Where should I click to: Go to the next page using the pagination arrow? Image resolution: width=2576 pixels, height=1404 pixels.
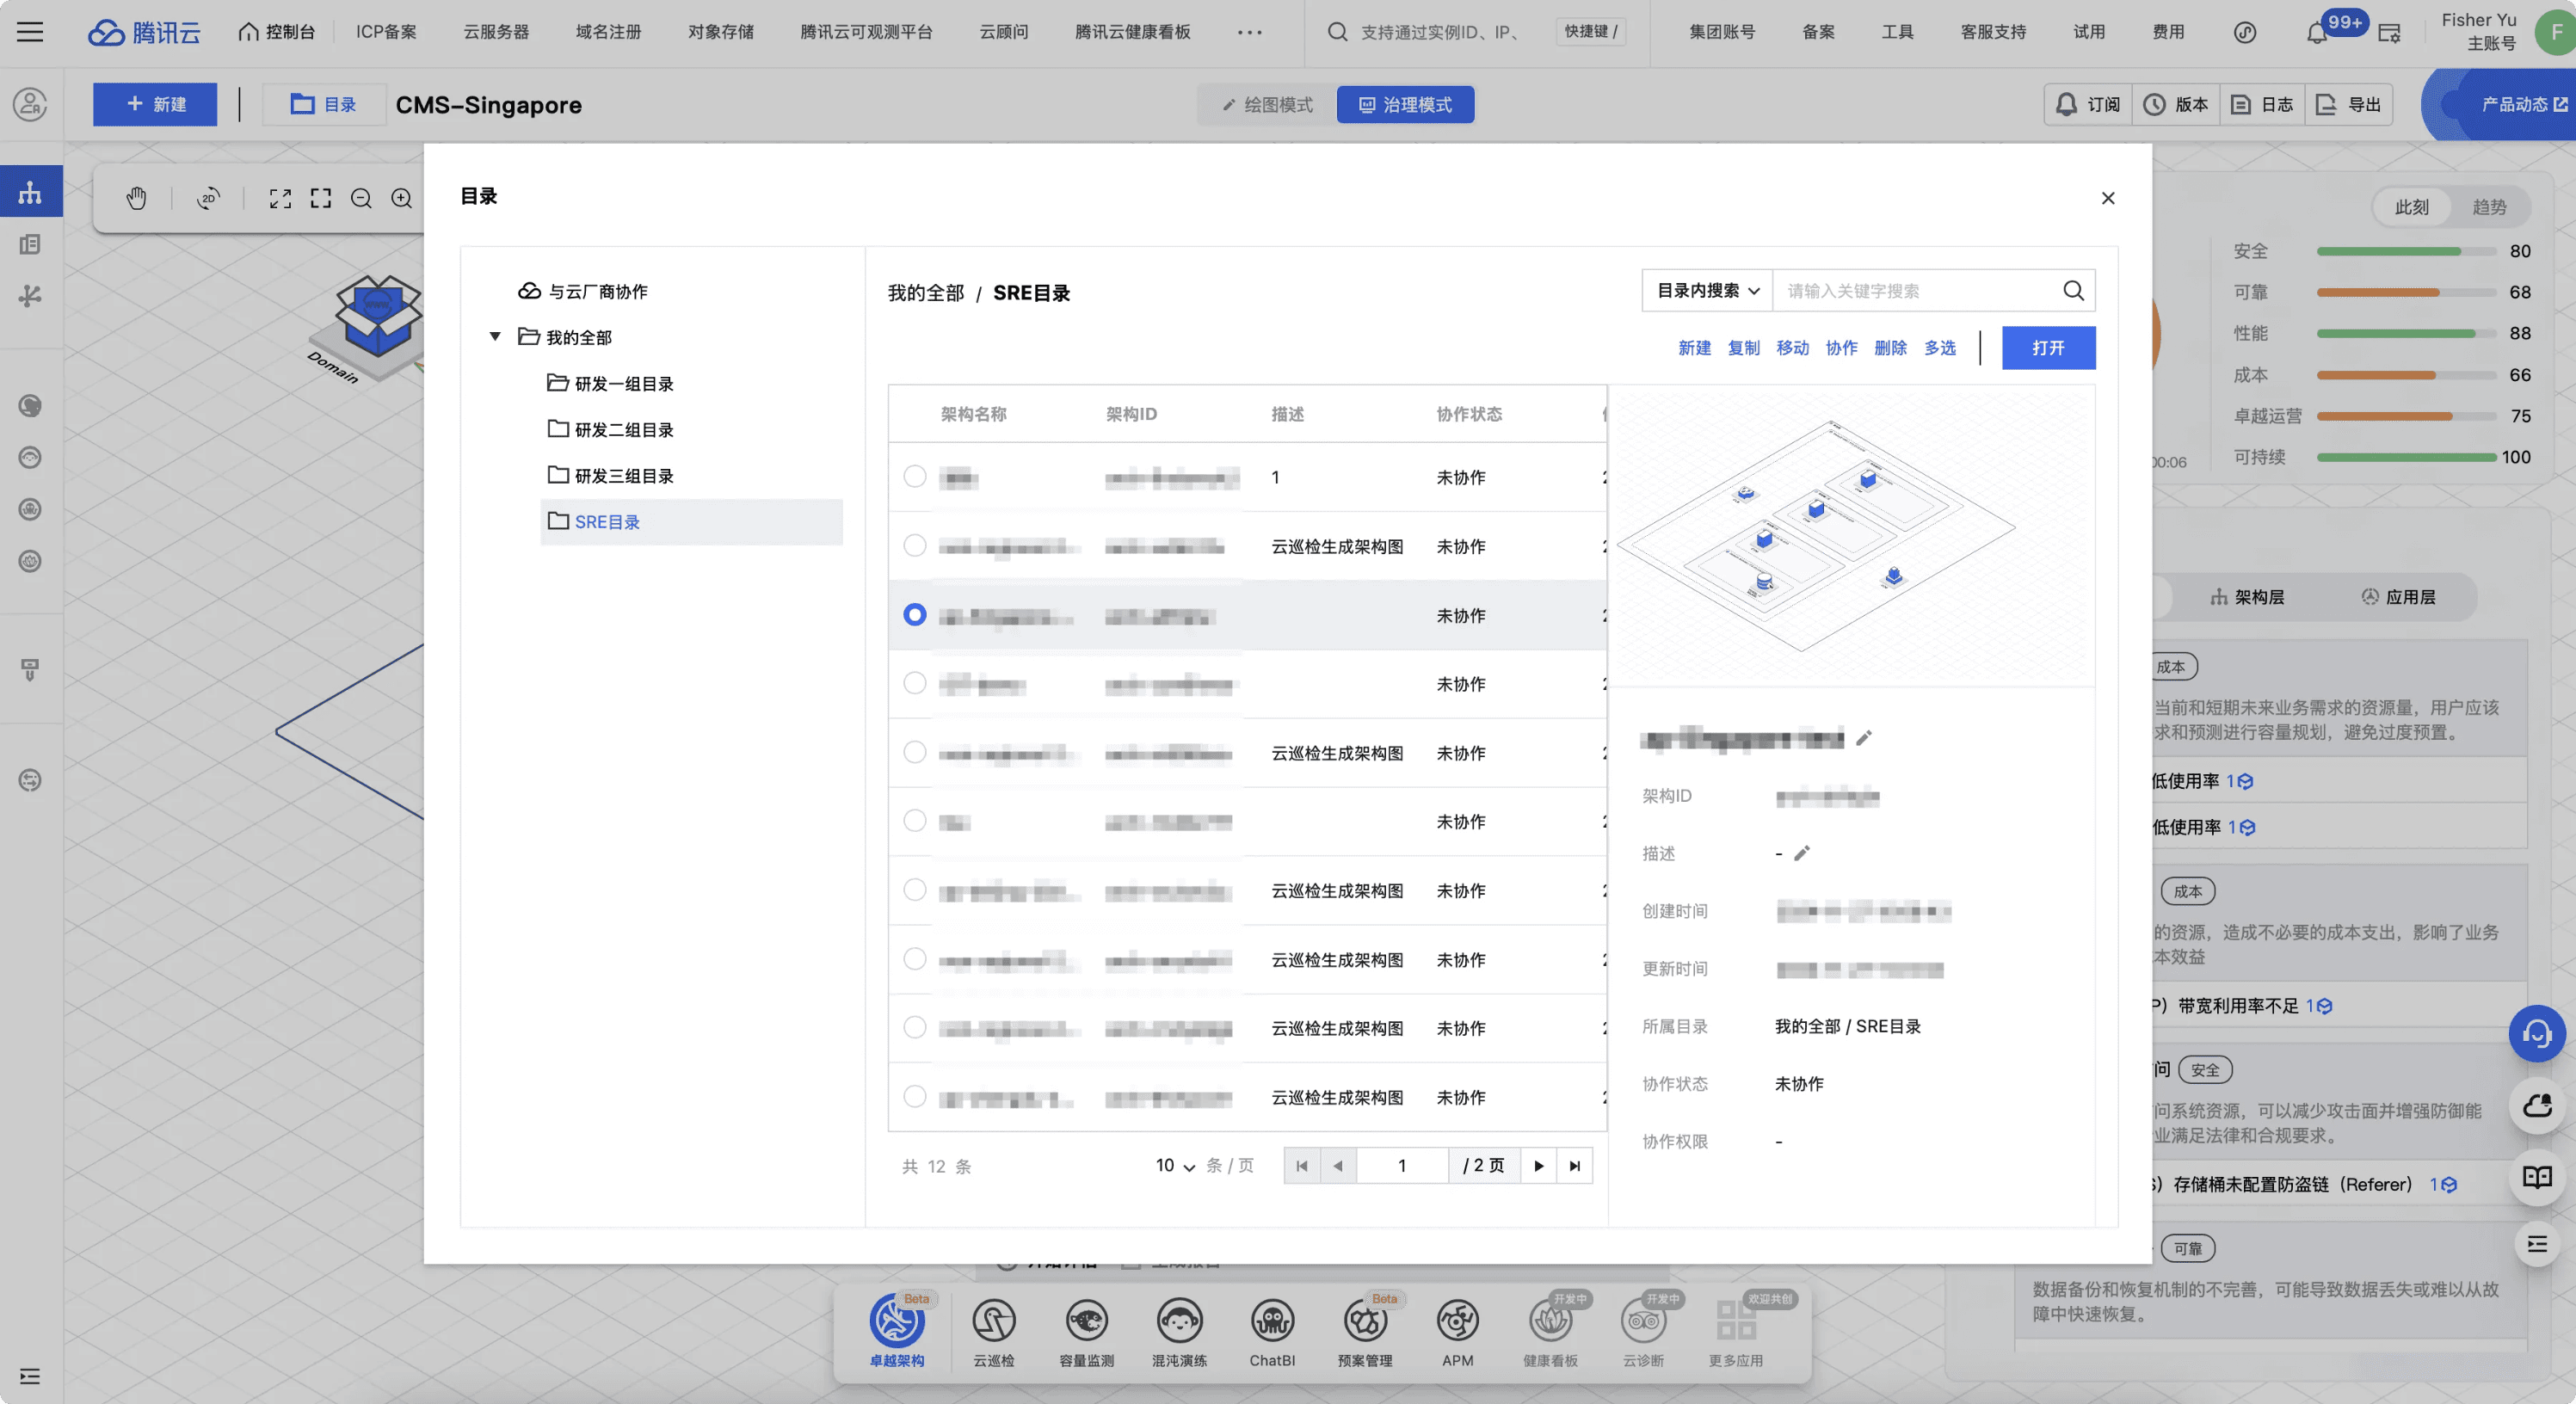[x=1538, y=1166]
